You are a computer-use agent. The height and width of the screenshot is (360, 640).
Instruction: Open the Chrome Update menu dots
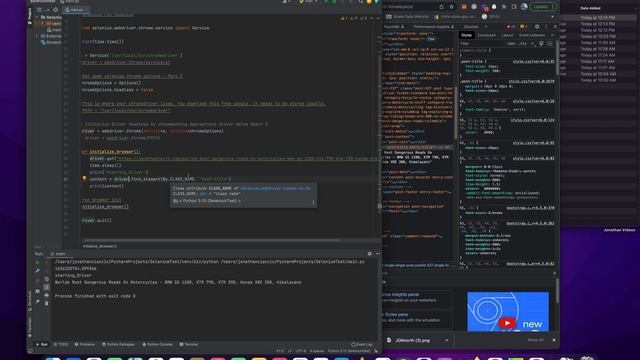point(553,7)
